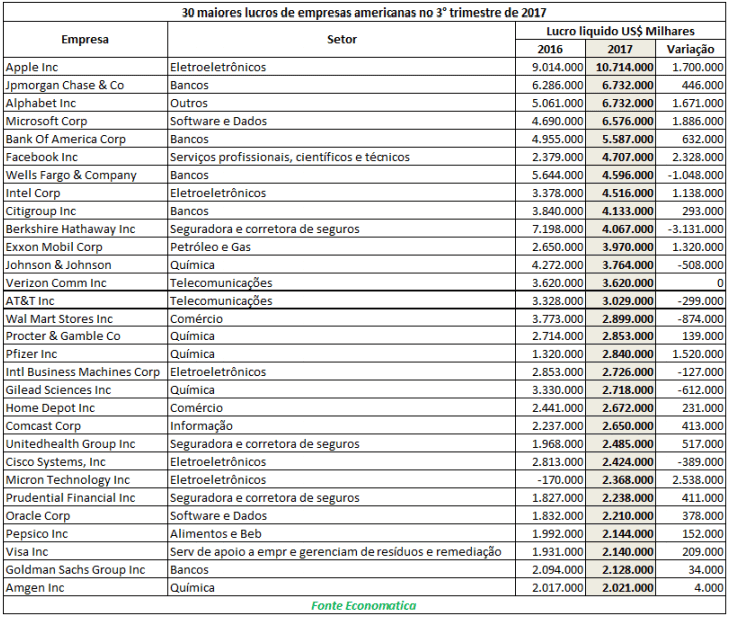Screen dimensions: 729x617
Task: Click the 'Alimentos e Beb' sector cell
Action: [342, 534]
